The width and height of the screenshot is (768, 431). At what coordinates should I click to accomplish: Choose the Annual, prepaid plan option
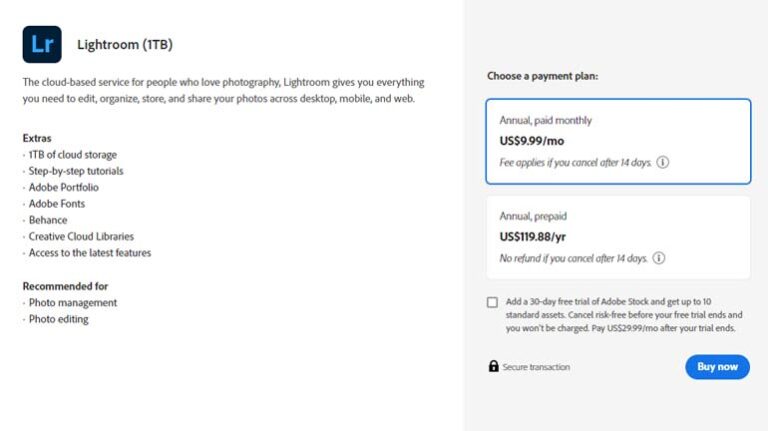click(x=618, y=237)
